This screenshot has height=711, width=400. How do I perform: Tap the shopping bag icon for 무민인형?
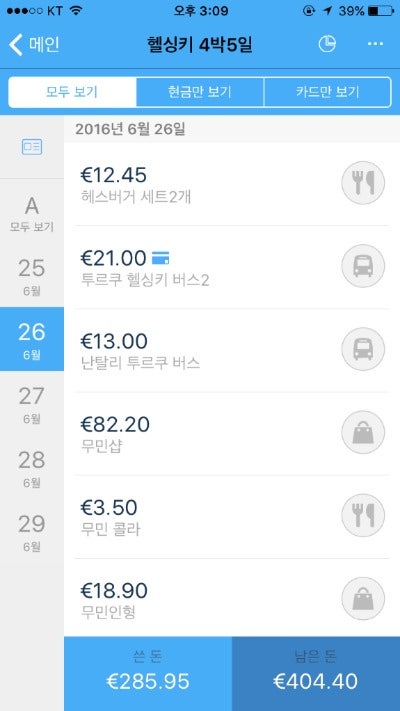[x=363, y=598]
